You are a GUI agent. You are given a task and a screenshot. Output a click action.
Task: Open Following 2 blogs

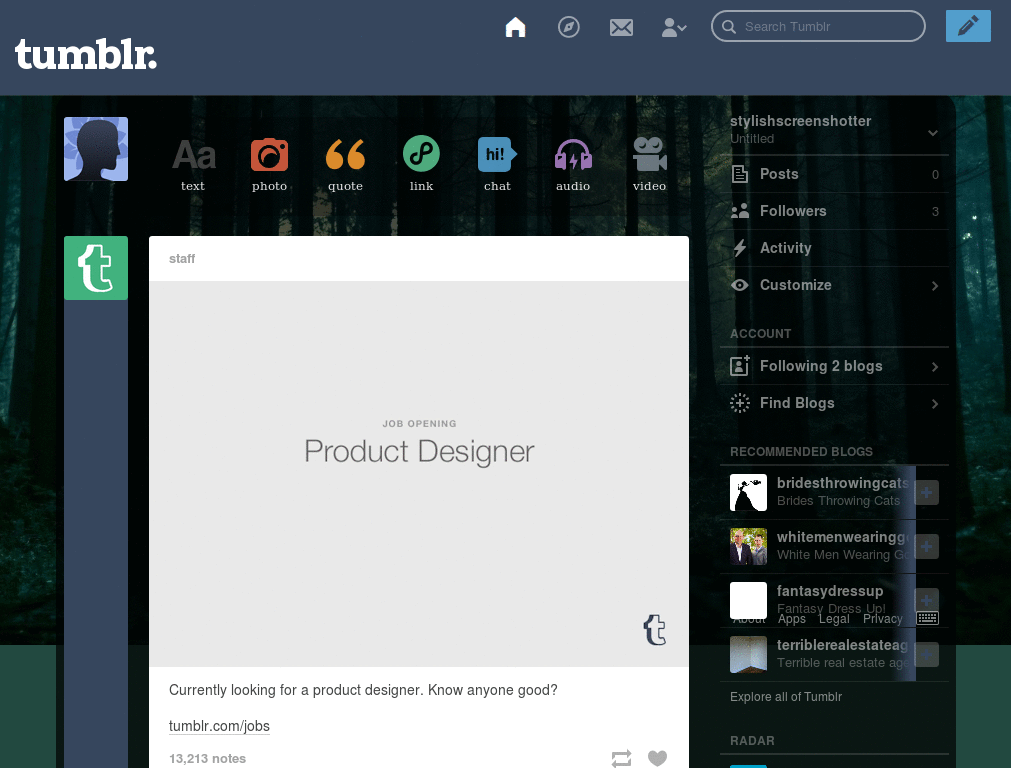pyautogui.click(x=834, y=366)
